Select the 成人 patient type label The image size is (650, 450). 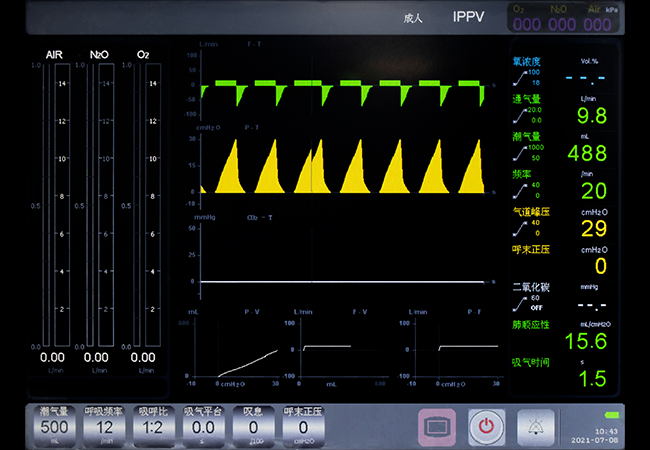pos(413,18)
